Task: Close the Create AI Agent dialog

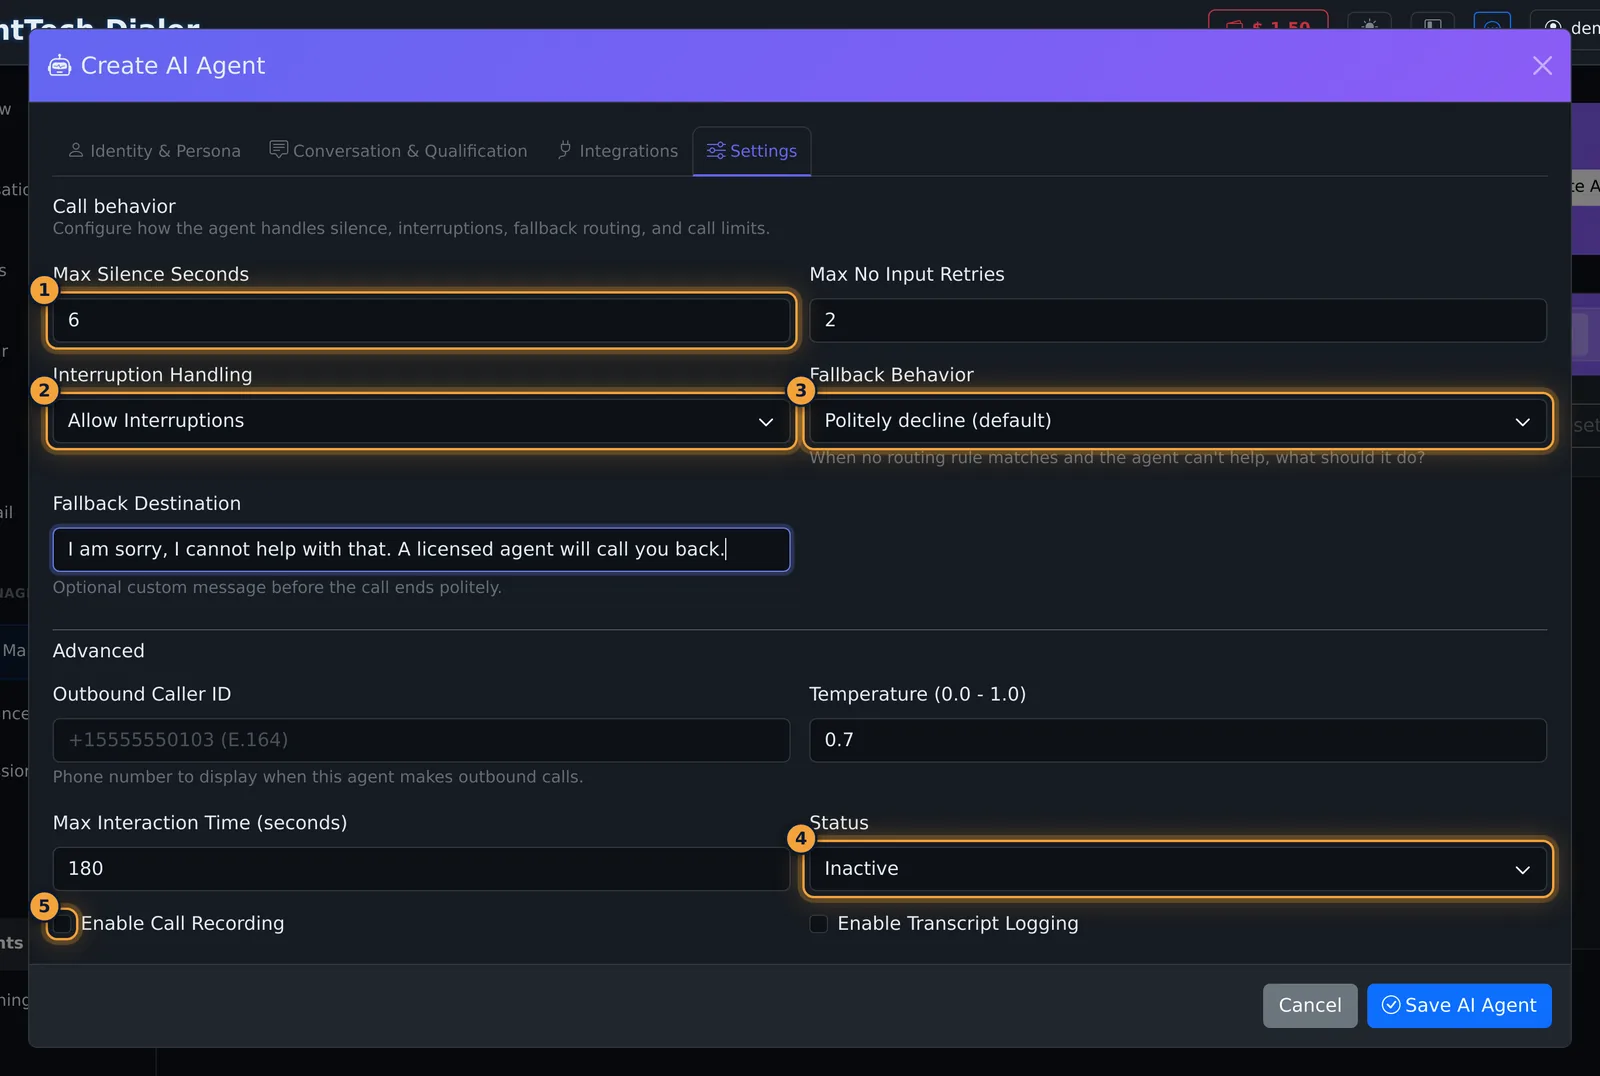Action: pyautogui.click(x=1542, y=66)
